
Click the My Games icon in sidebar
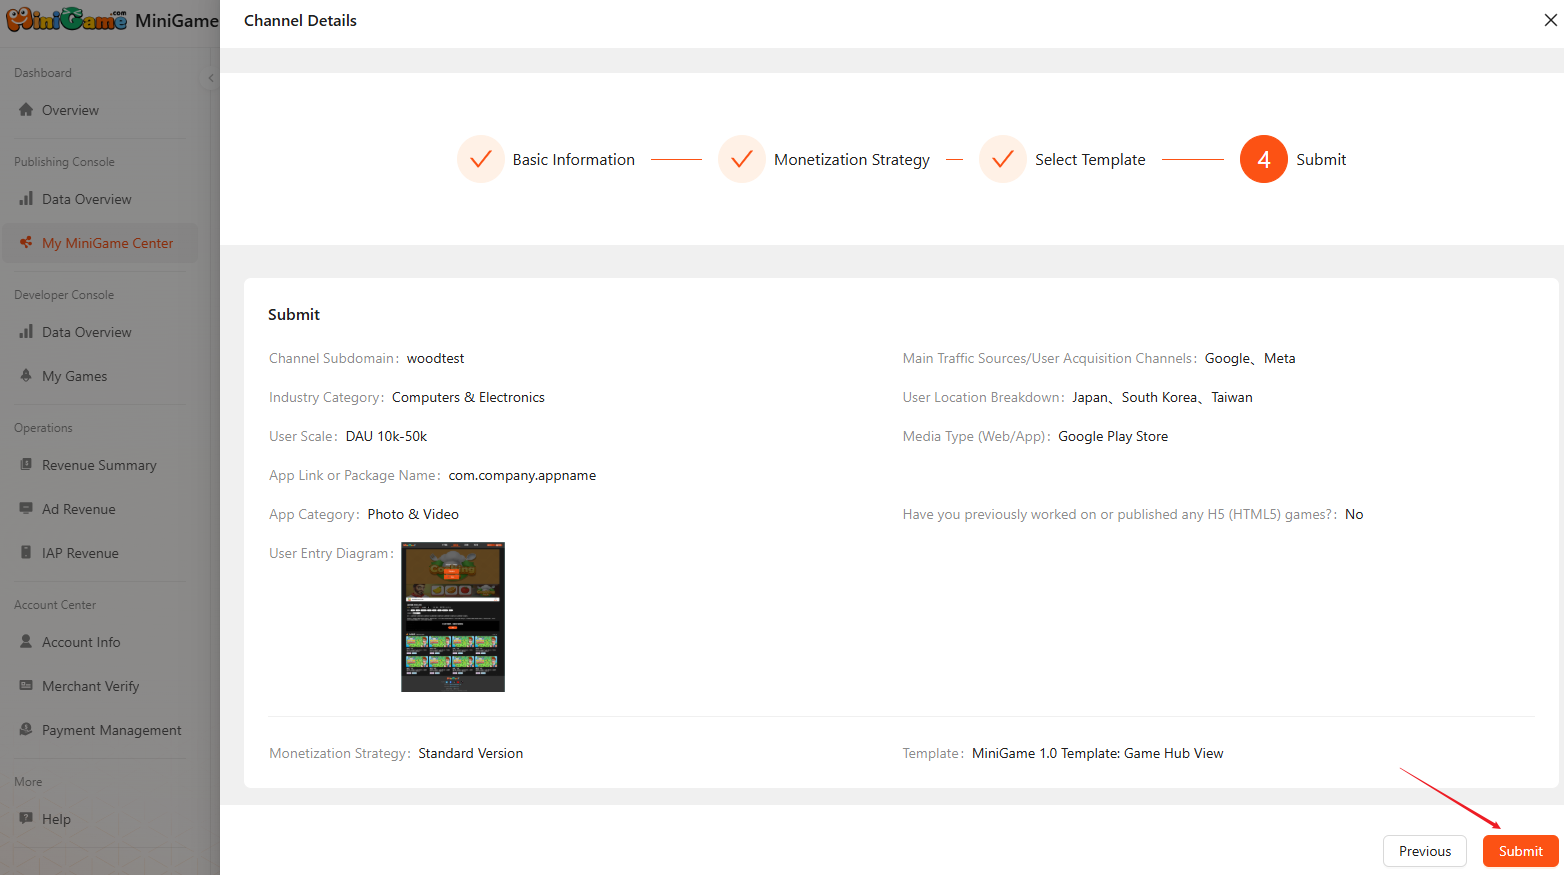pyautogui.click(x=26, y=376)
